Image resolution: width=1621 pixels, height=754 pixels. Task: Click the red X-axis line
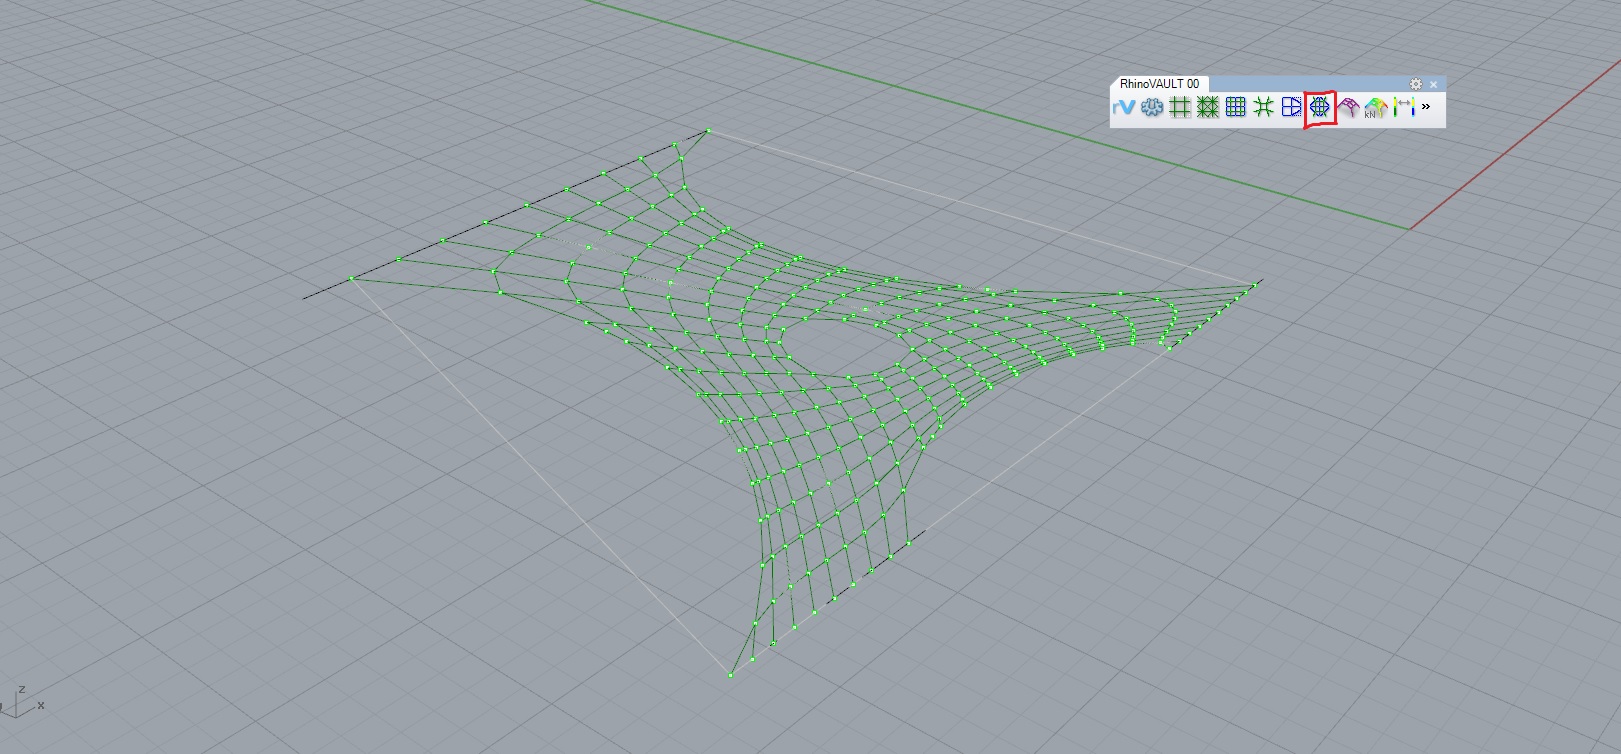click(1515, 145)
